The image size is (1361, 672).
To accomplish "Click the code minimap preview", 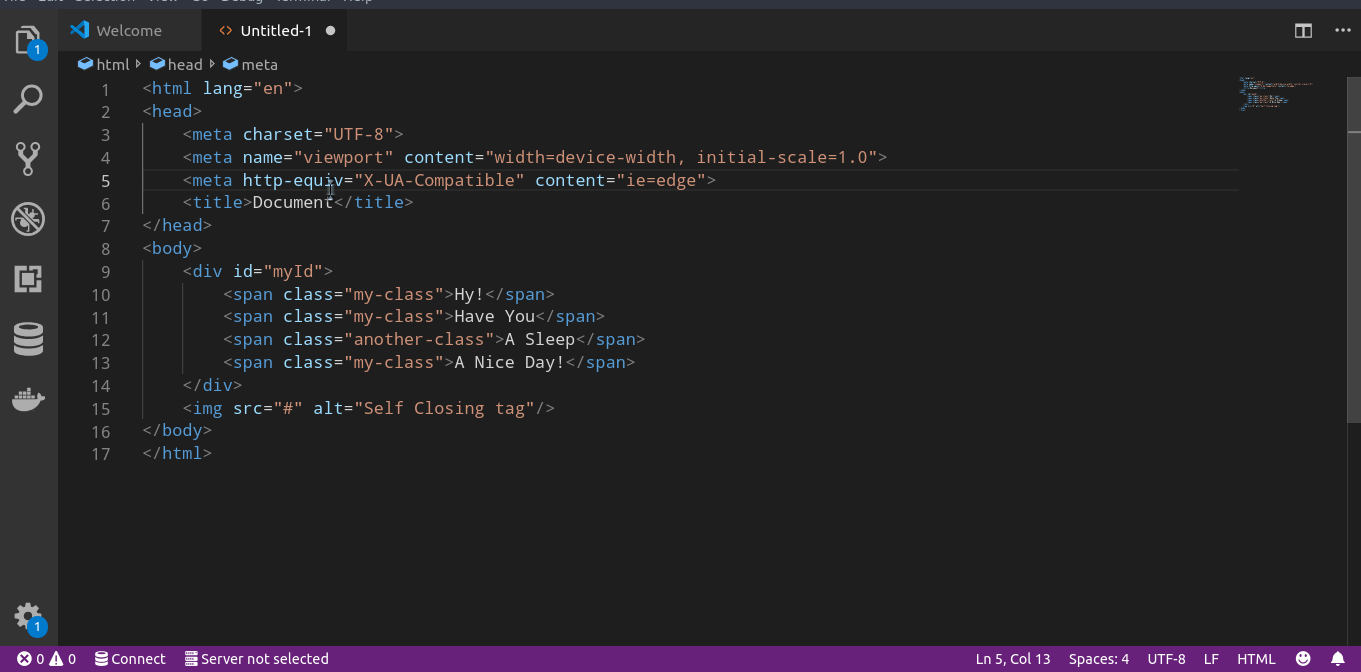I will click(x=1275, y=94).
